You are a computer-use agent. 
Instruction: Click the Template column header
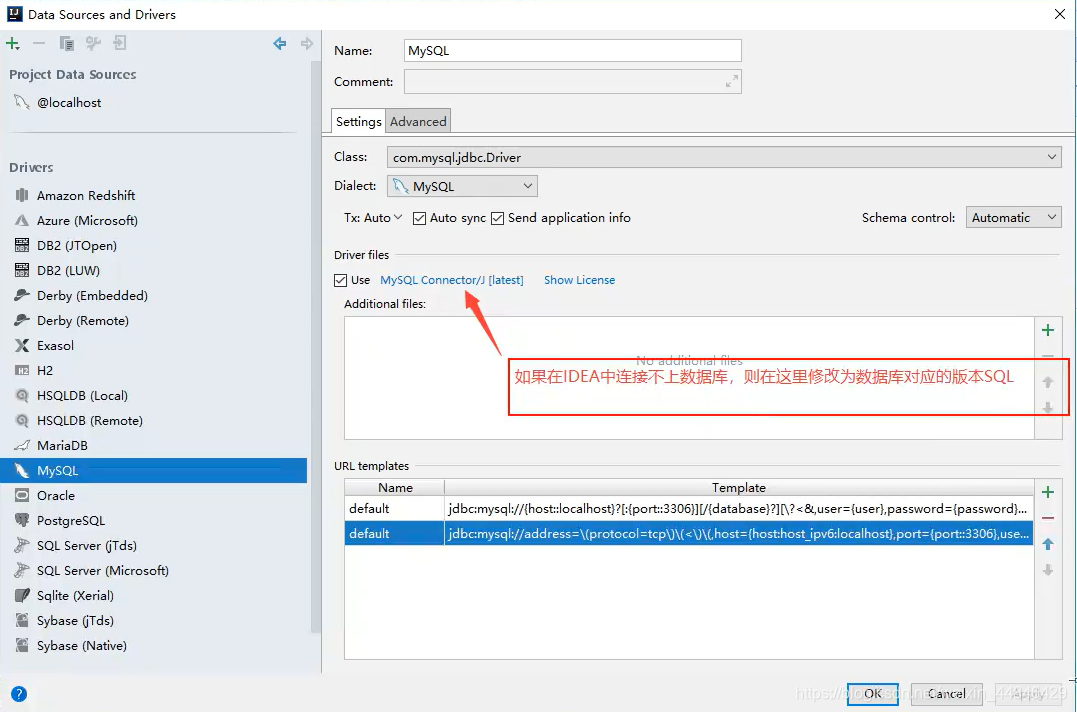(x=738, y=487)
